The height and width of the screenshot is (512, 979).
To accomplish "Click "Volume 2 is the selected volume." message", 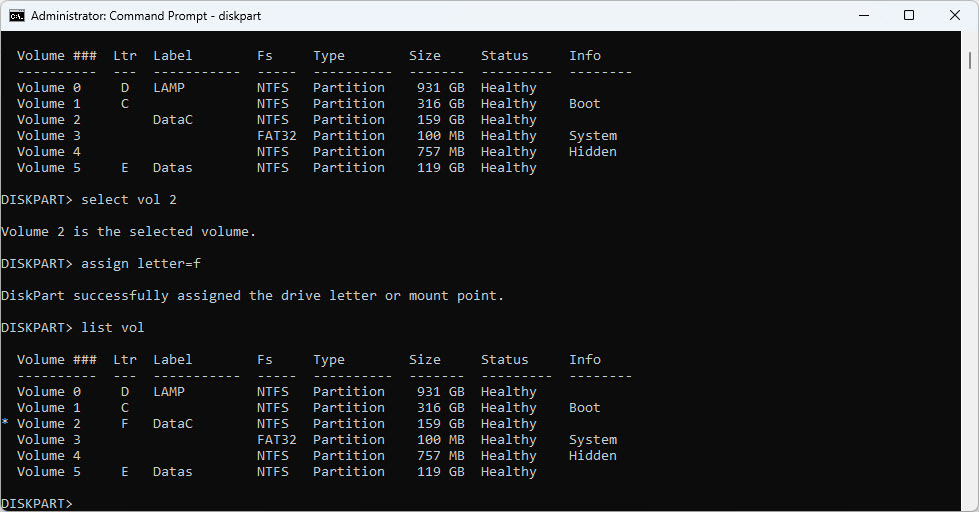I will tap(129, 232).
